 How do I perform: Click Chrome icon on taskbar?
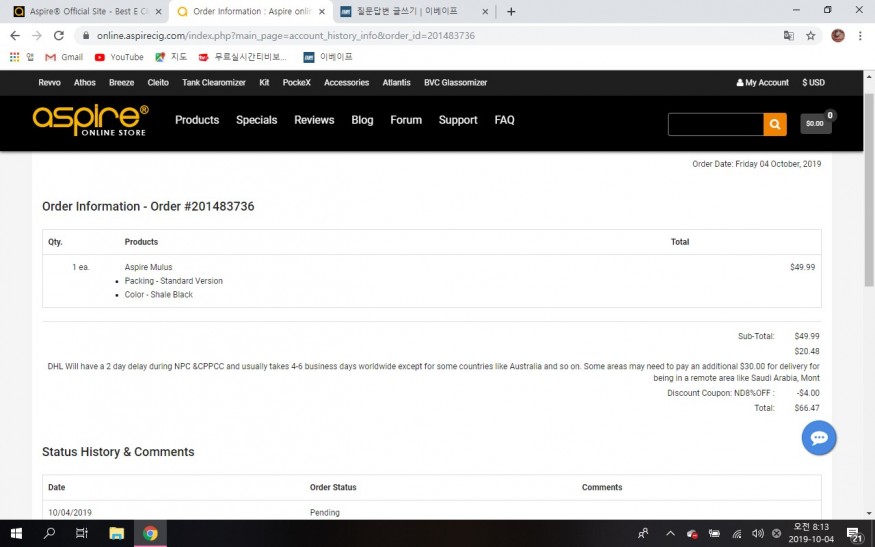coord(150,534)
